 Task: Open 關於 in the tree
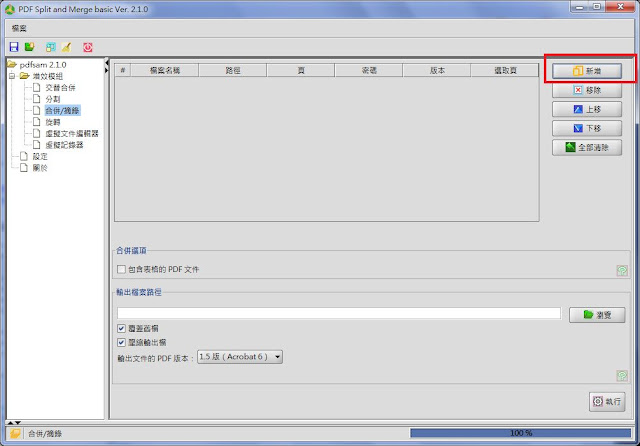pos(40,167)
